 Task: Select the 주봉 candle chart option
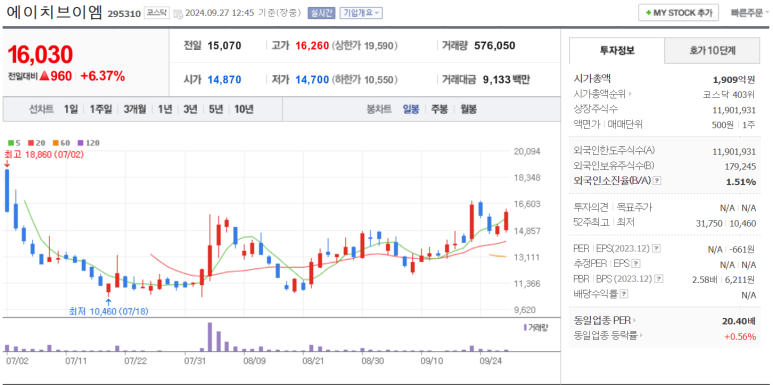tap(439, 109)
